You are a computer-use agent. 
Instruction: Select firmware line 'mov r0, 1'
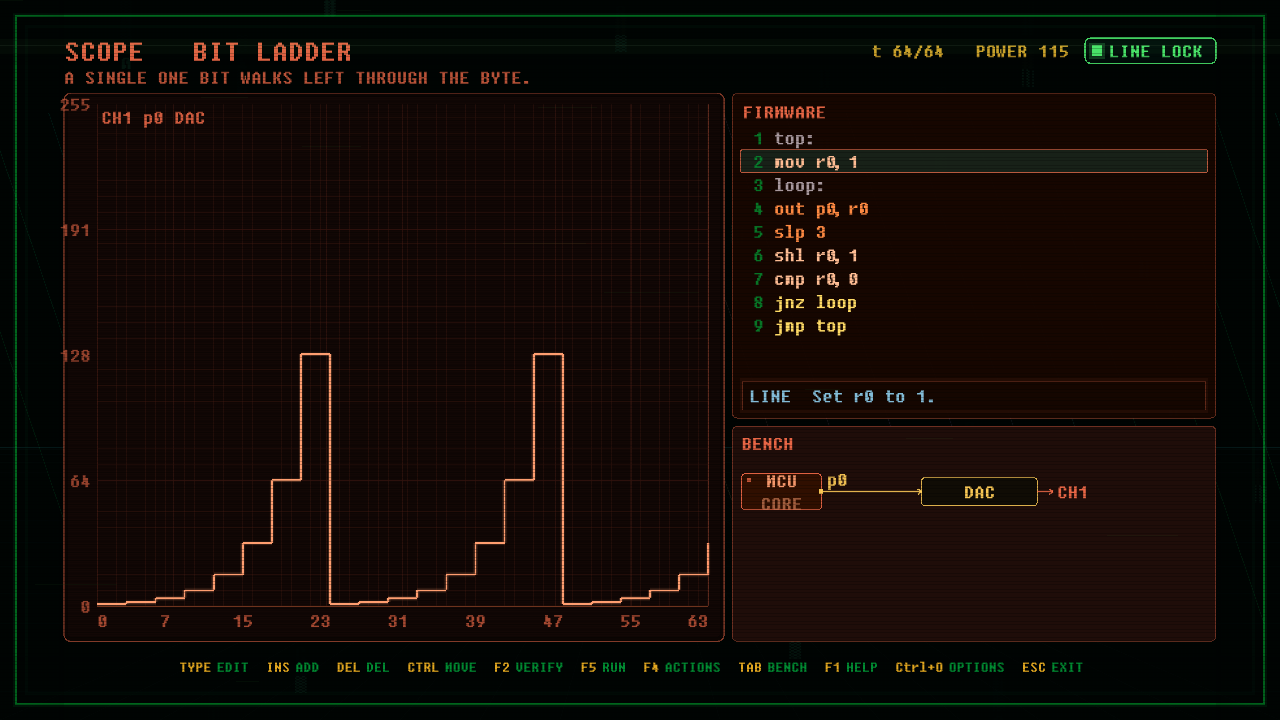[x=974, y=162]
